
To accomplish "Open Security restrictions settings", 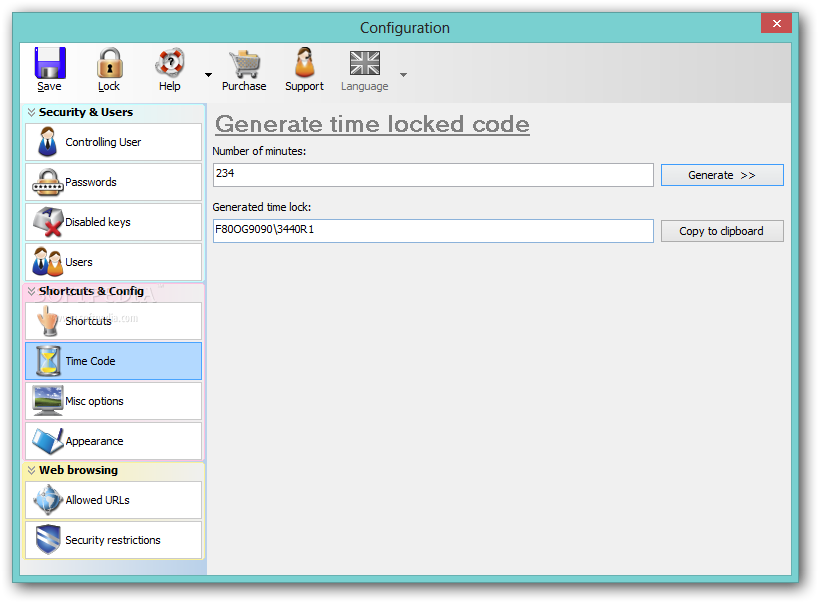I will (x=113, y=540).
